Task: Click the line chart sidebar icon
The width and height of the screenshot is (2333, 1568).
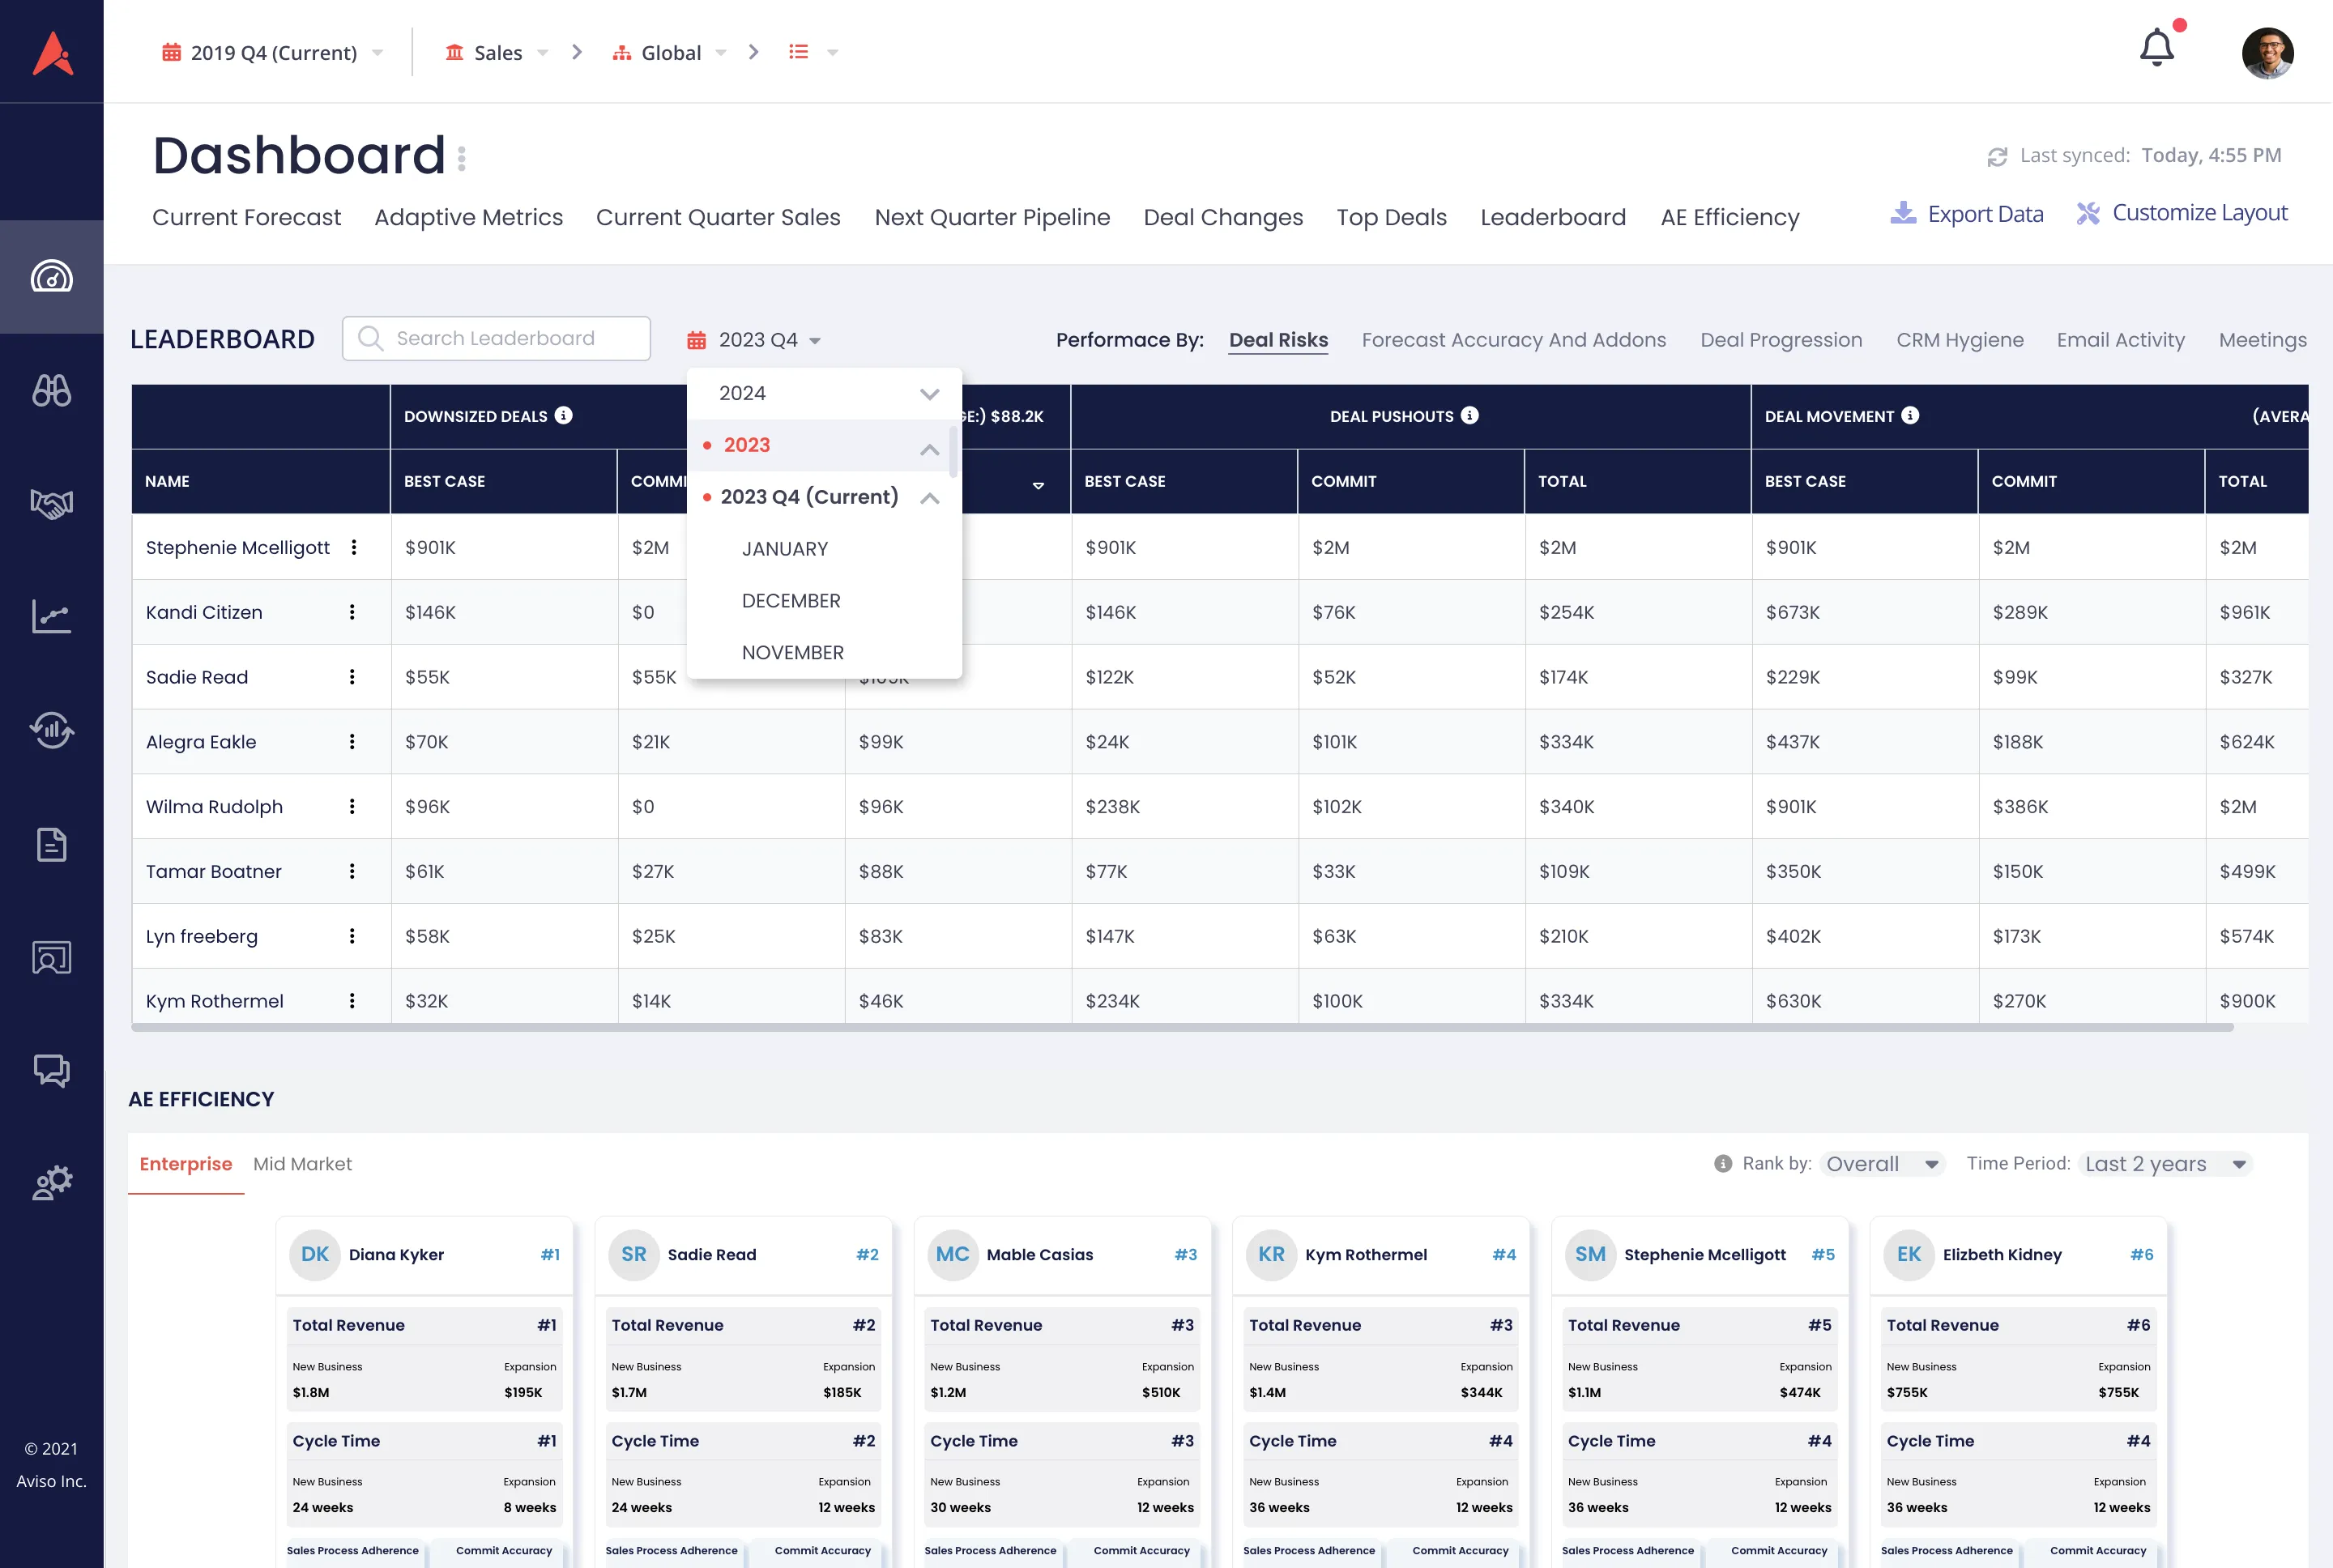Action: (x=51, y=616)
